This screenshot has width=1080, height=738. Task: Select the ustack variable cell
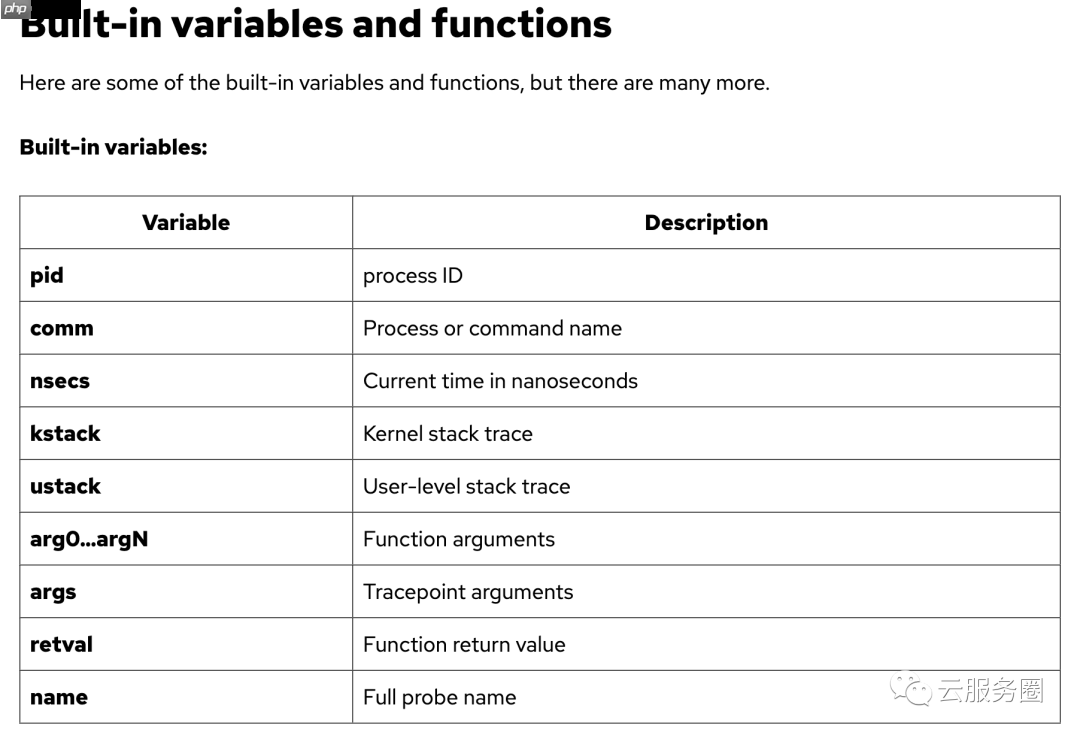coord(65,486)
